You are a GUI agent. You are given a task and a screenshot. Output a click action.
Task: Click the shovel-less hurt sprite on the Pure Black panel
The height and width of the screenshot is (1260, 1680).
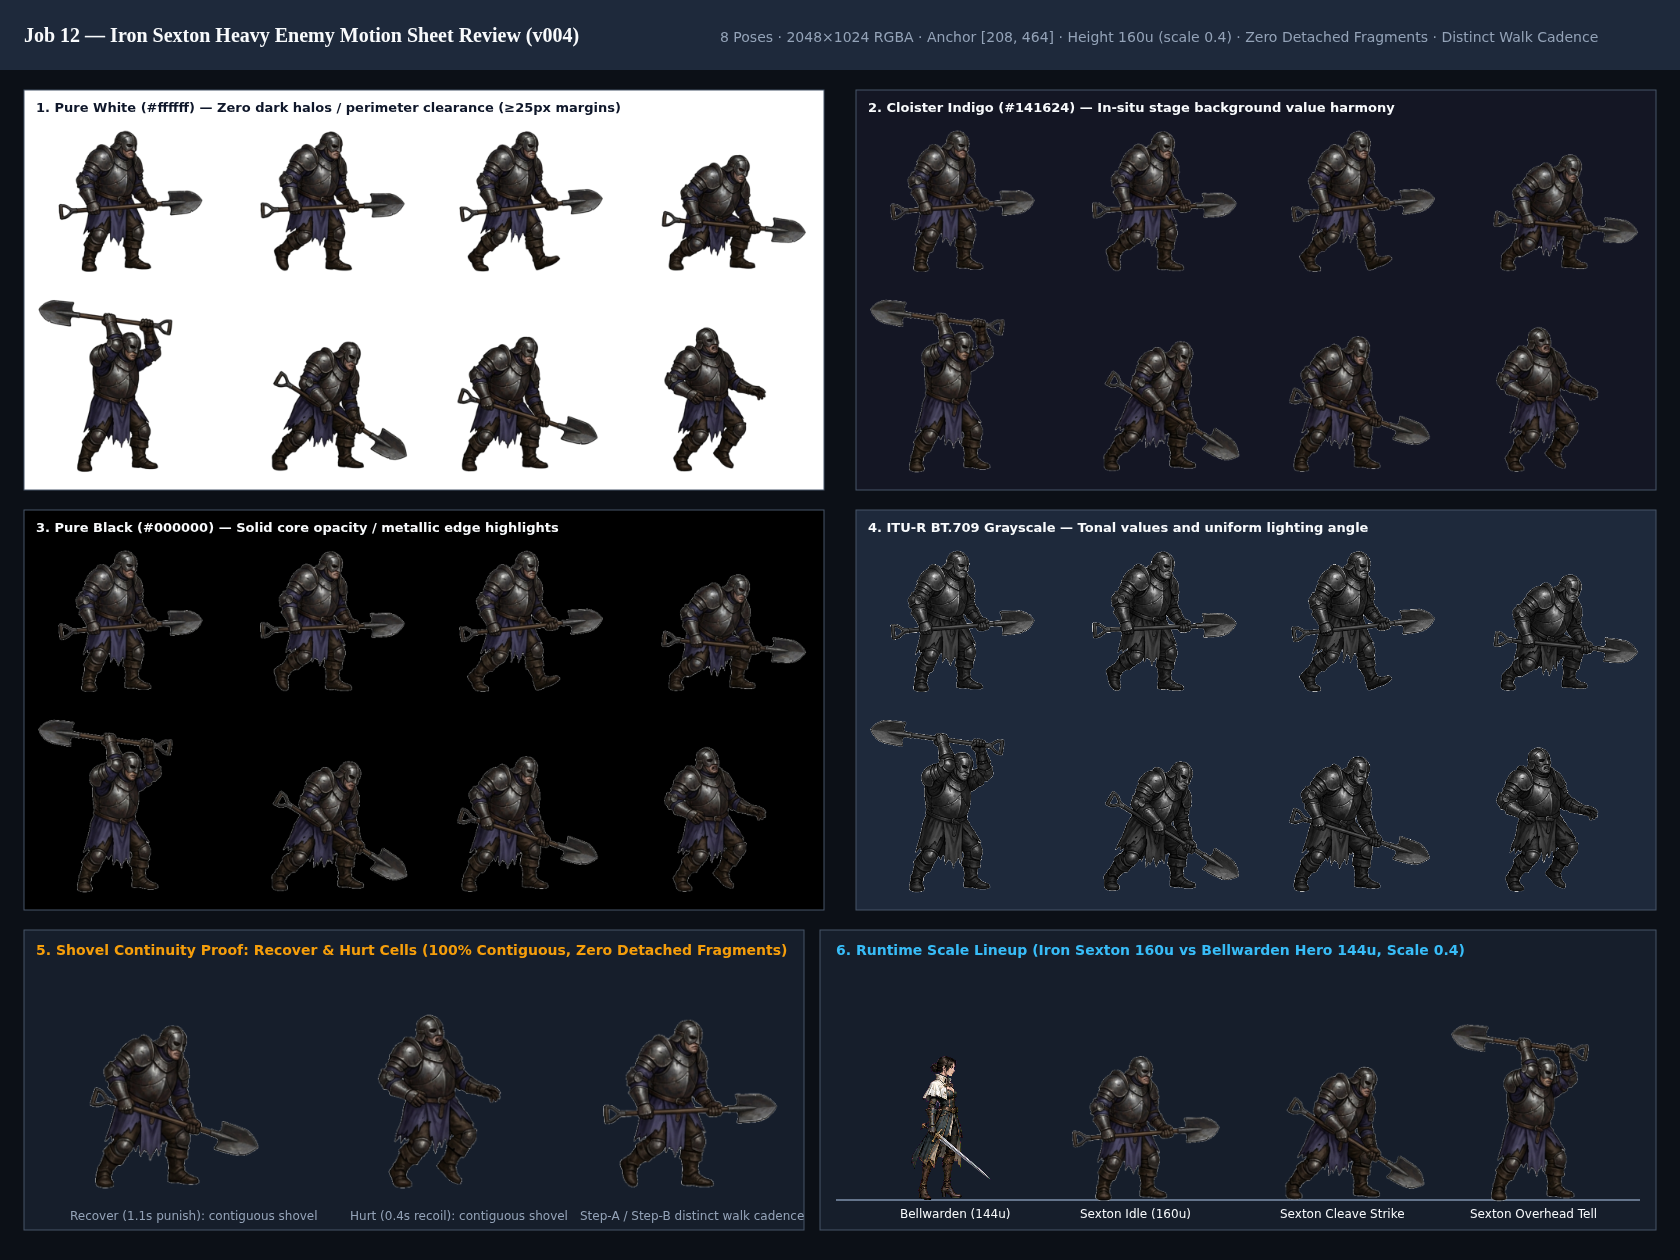(715, 819)
